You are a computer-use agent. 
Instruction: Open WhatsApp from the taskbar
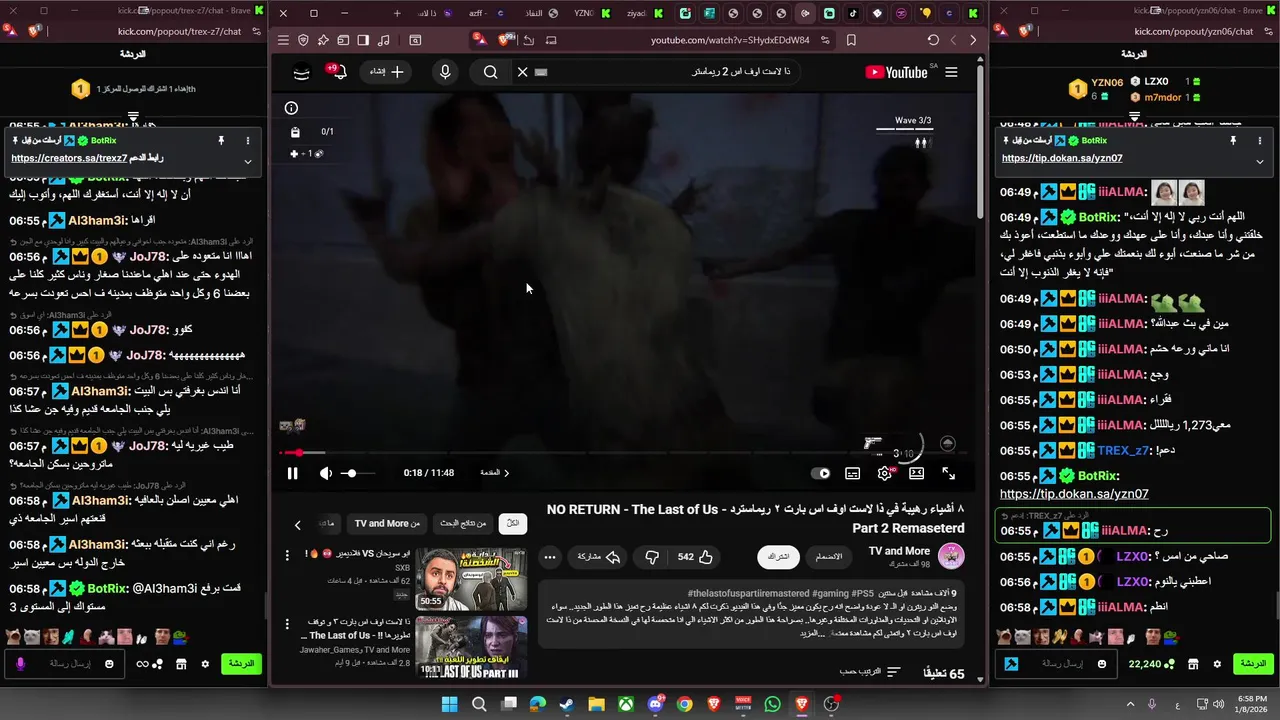click(772, 705)
